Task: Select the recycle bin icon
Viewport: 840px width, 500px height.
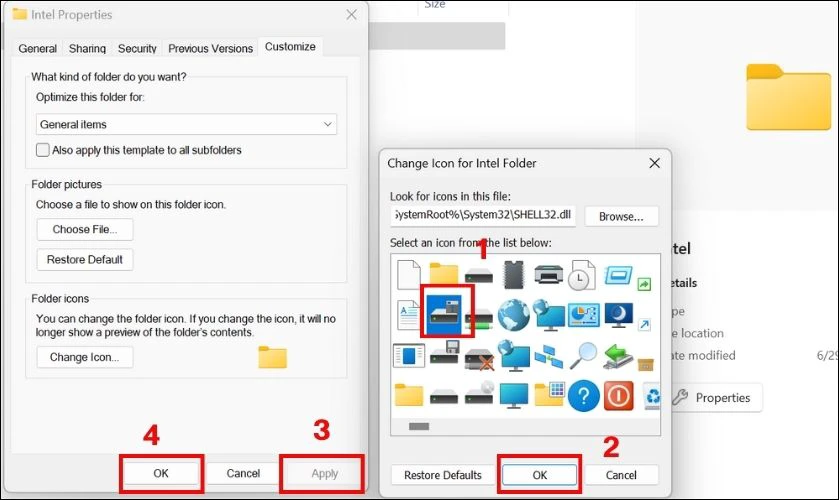Action: point(651,397)
